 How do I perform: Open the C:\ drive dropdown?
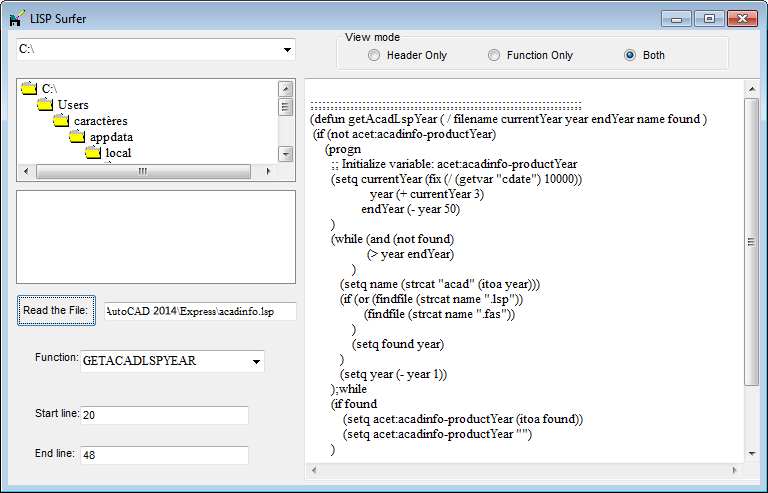pos(287,49)
